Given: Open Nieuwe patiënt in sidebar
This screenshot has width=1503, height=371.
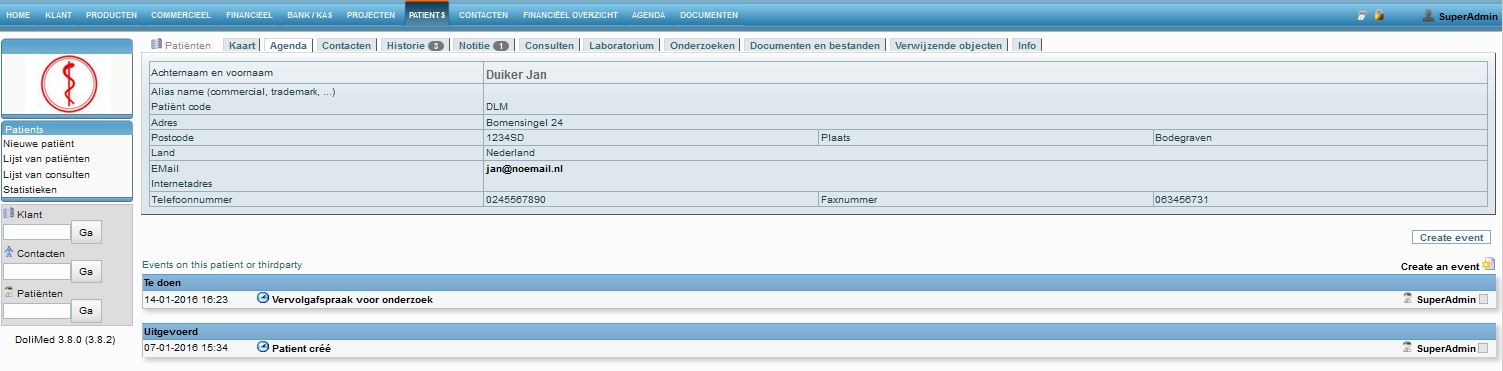Looking at the screenshot, I should pyautogui.click(x=39, y=144).
